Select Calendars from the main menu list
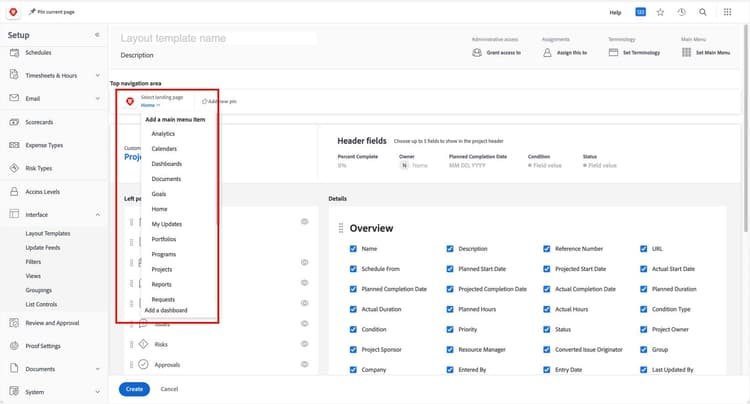 click(164, 149)
